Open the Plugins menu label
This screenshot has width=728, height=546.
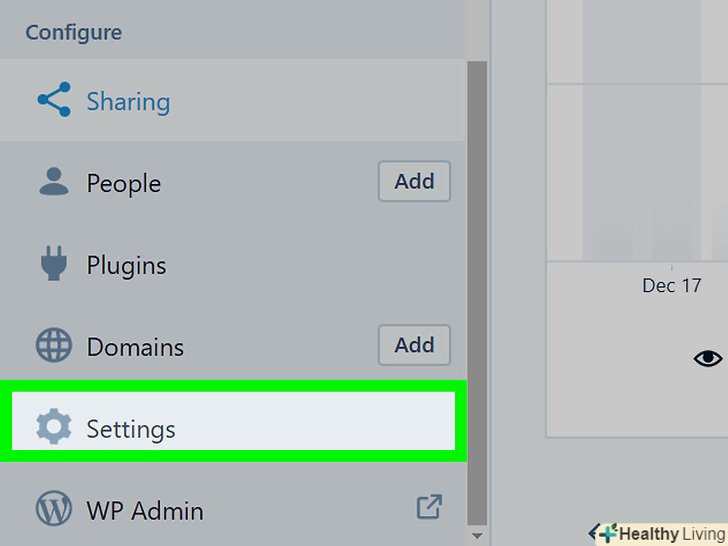point(126,266)
